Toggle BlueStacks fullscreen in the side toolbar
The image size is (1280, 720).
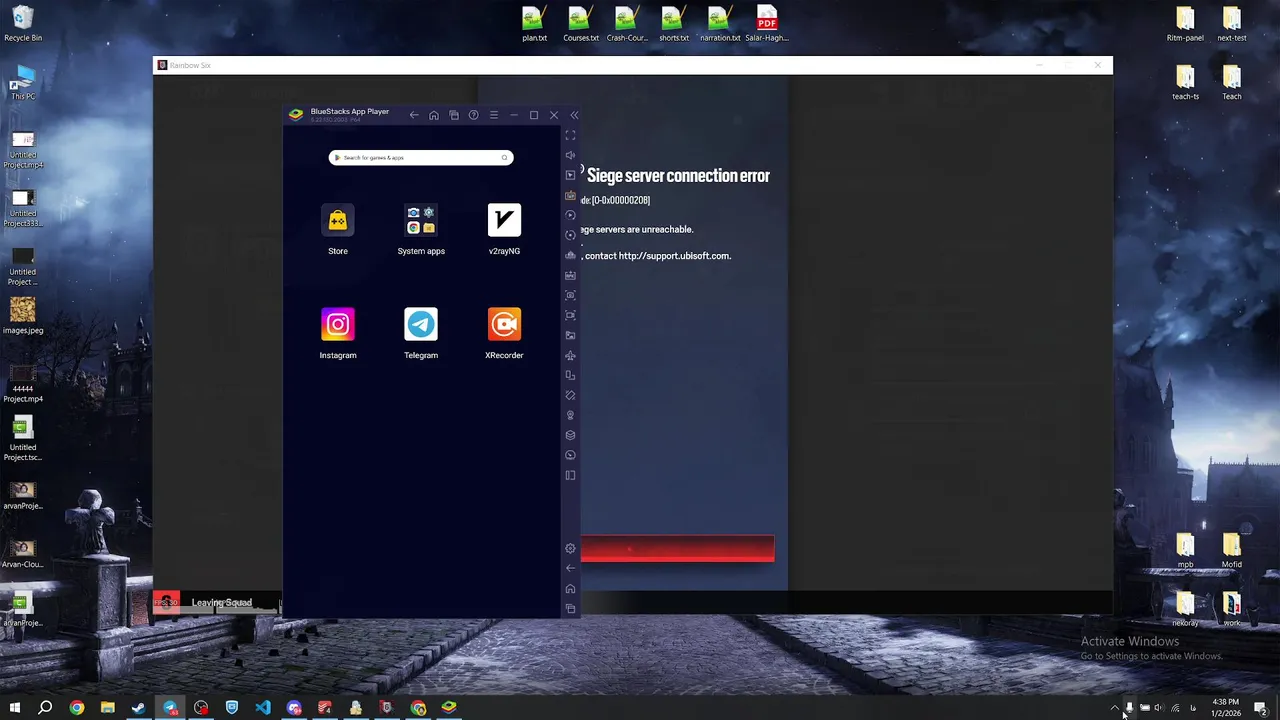click(571, 135)
